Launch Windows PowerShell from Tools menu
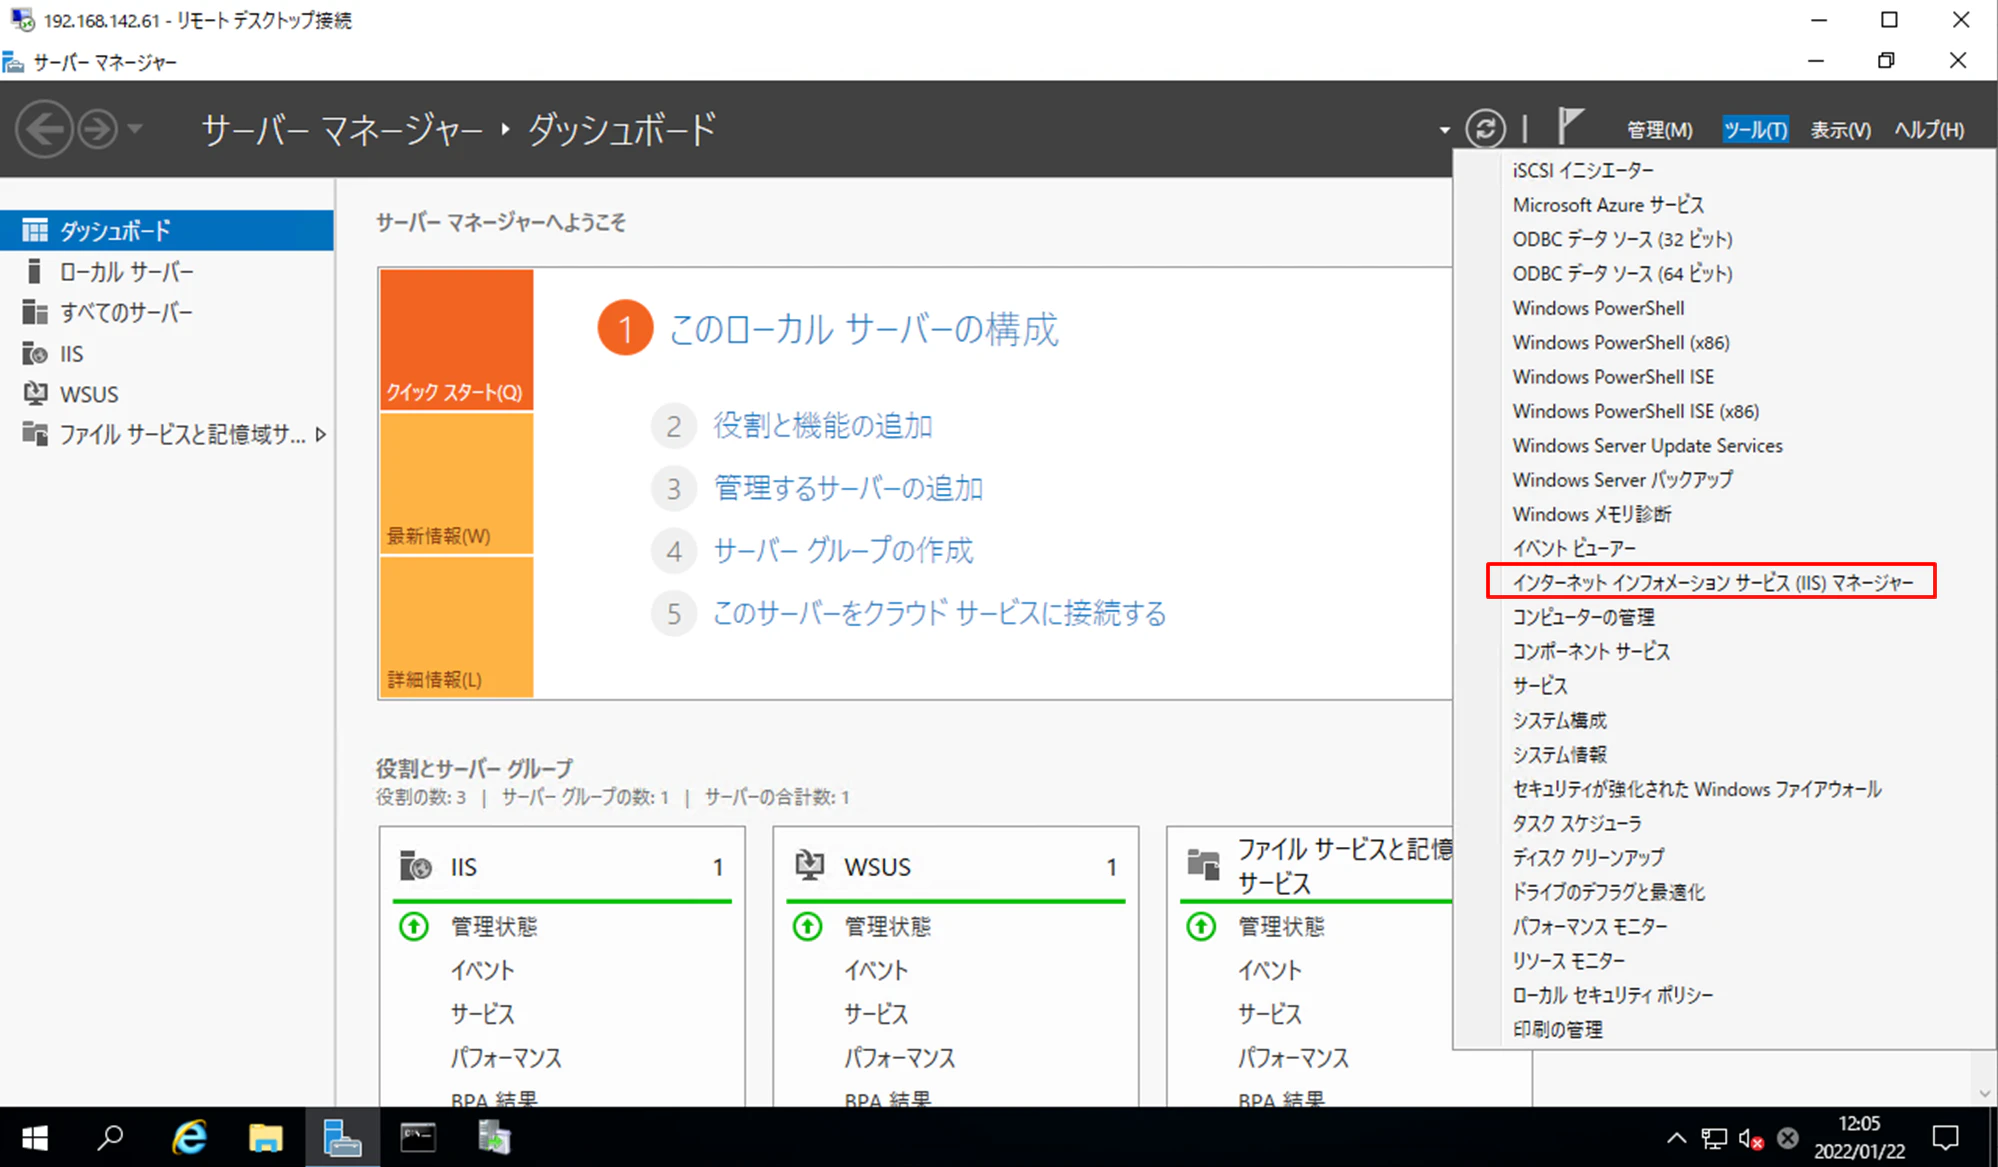 1598,308
